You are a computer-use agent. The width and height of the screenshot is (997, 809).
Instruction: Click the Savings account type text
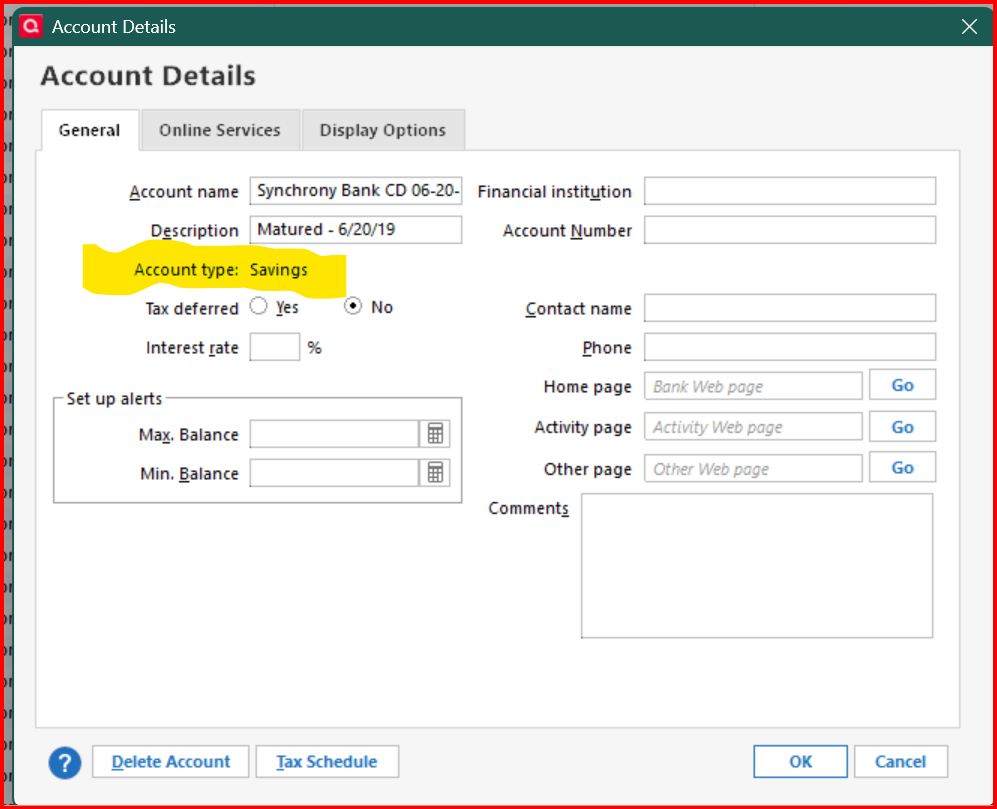click(x=278, y=270)
